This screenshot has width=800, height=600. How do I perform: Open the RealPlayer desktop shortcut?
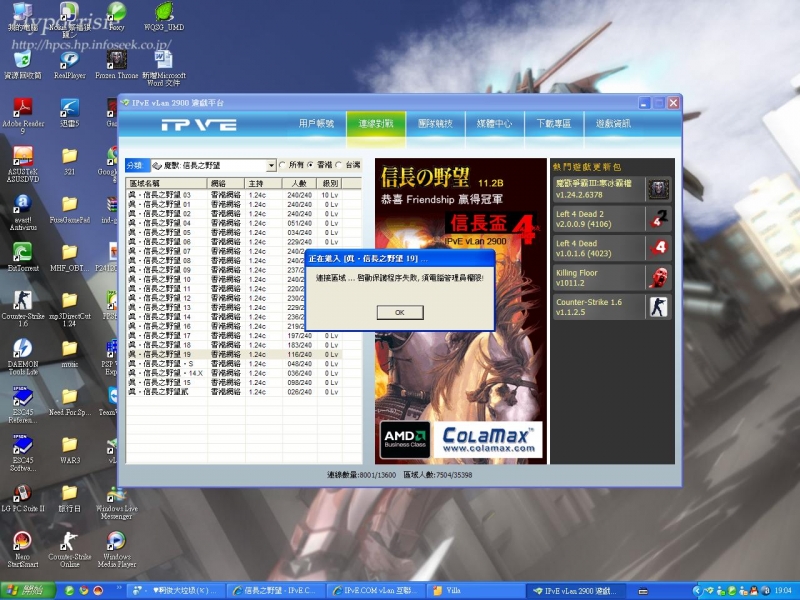[70, 60]
